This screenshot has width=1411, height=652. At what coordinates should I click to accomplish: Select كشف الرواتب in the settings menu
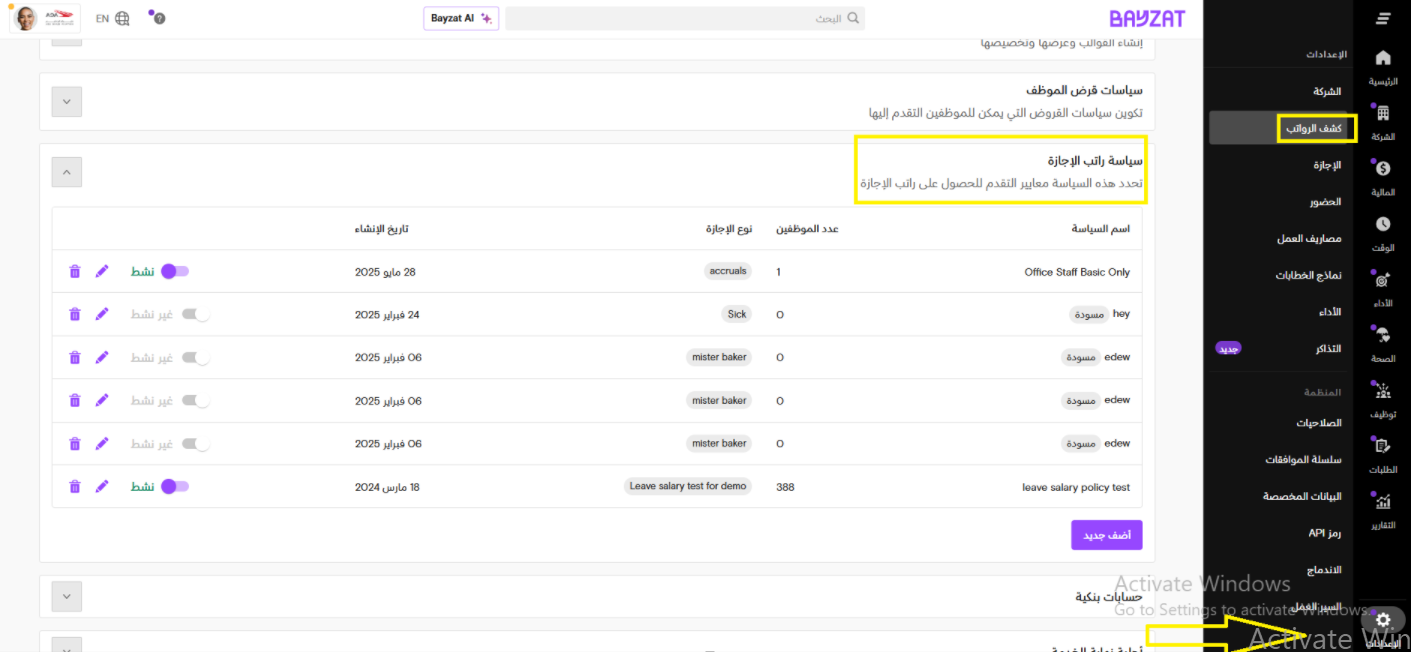click(x=1314, y=128)
